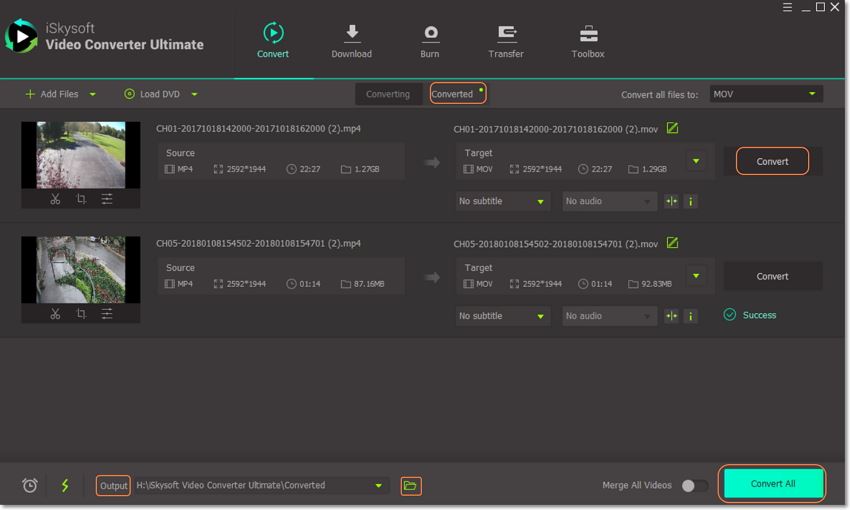Click the crop icon under first video thumbnail
This screenshot has height=510, width=850.
81,199
